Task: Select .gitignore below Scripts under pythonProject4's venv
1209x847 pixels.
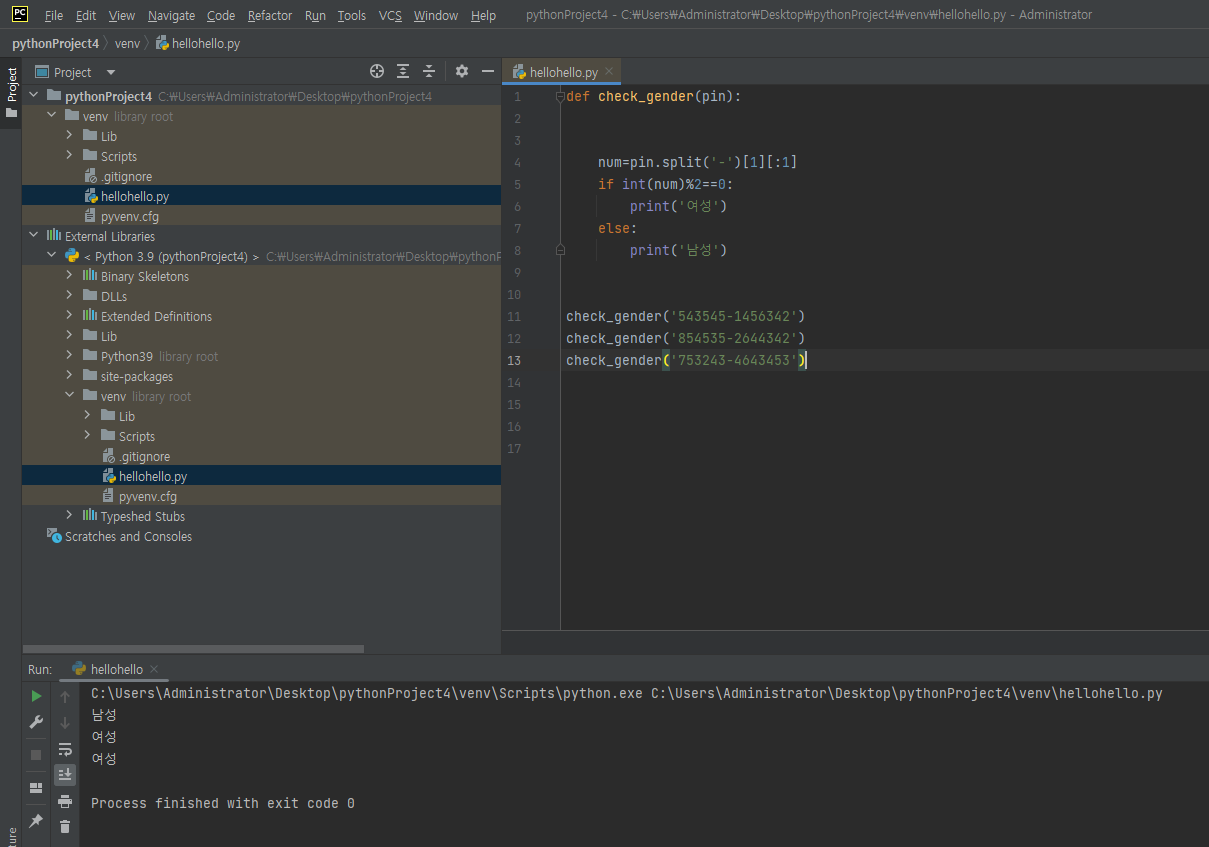Action: (x=126, y=176)
